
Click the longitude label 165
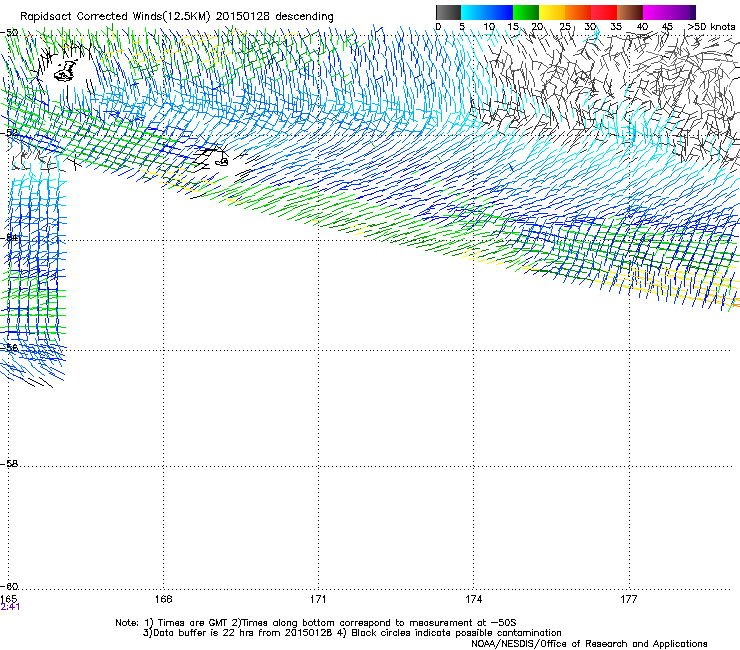point(9,599)
